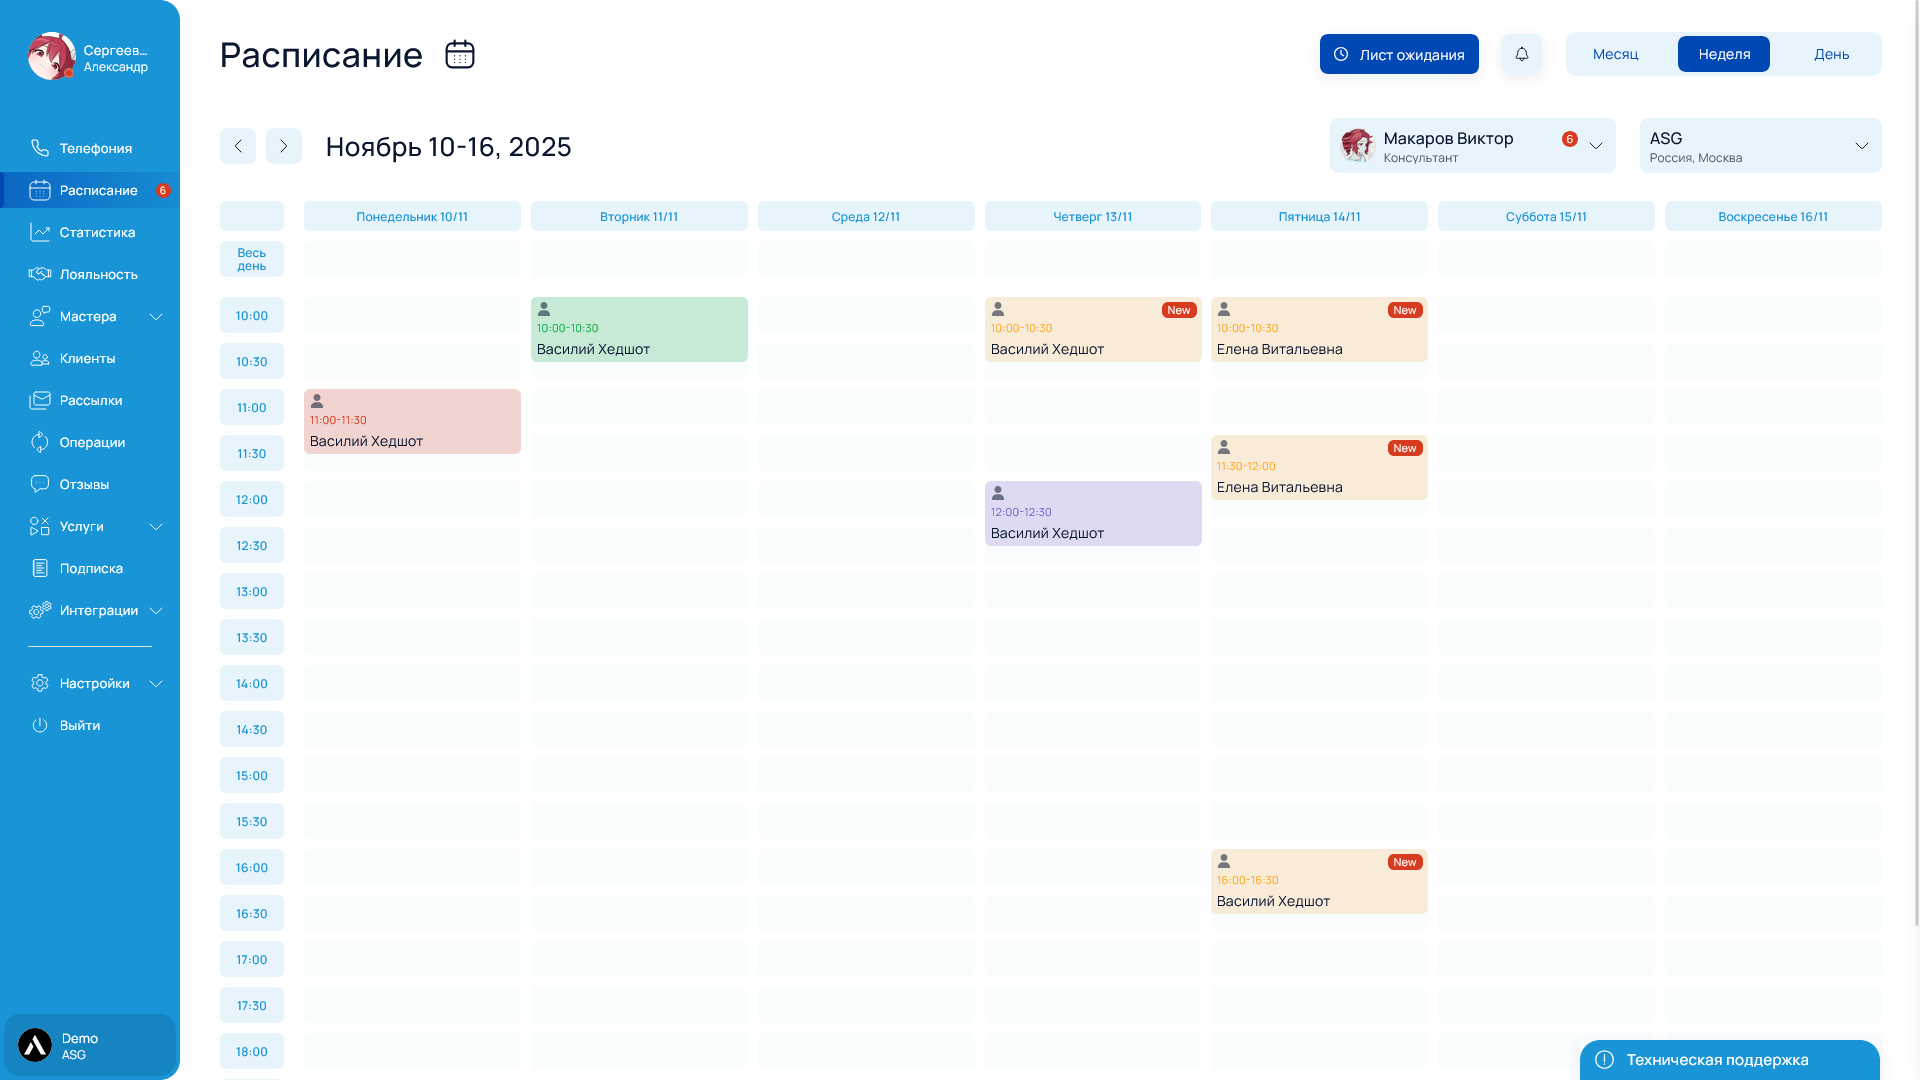Switch calendar view to День

[x=1831, y=54]
